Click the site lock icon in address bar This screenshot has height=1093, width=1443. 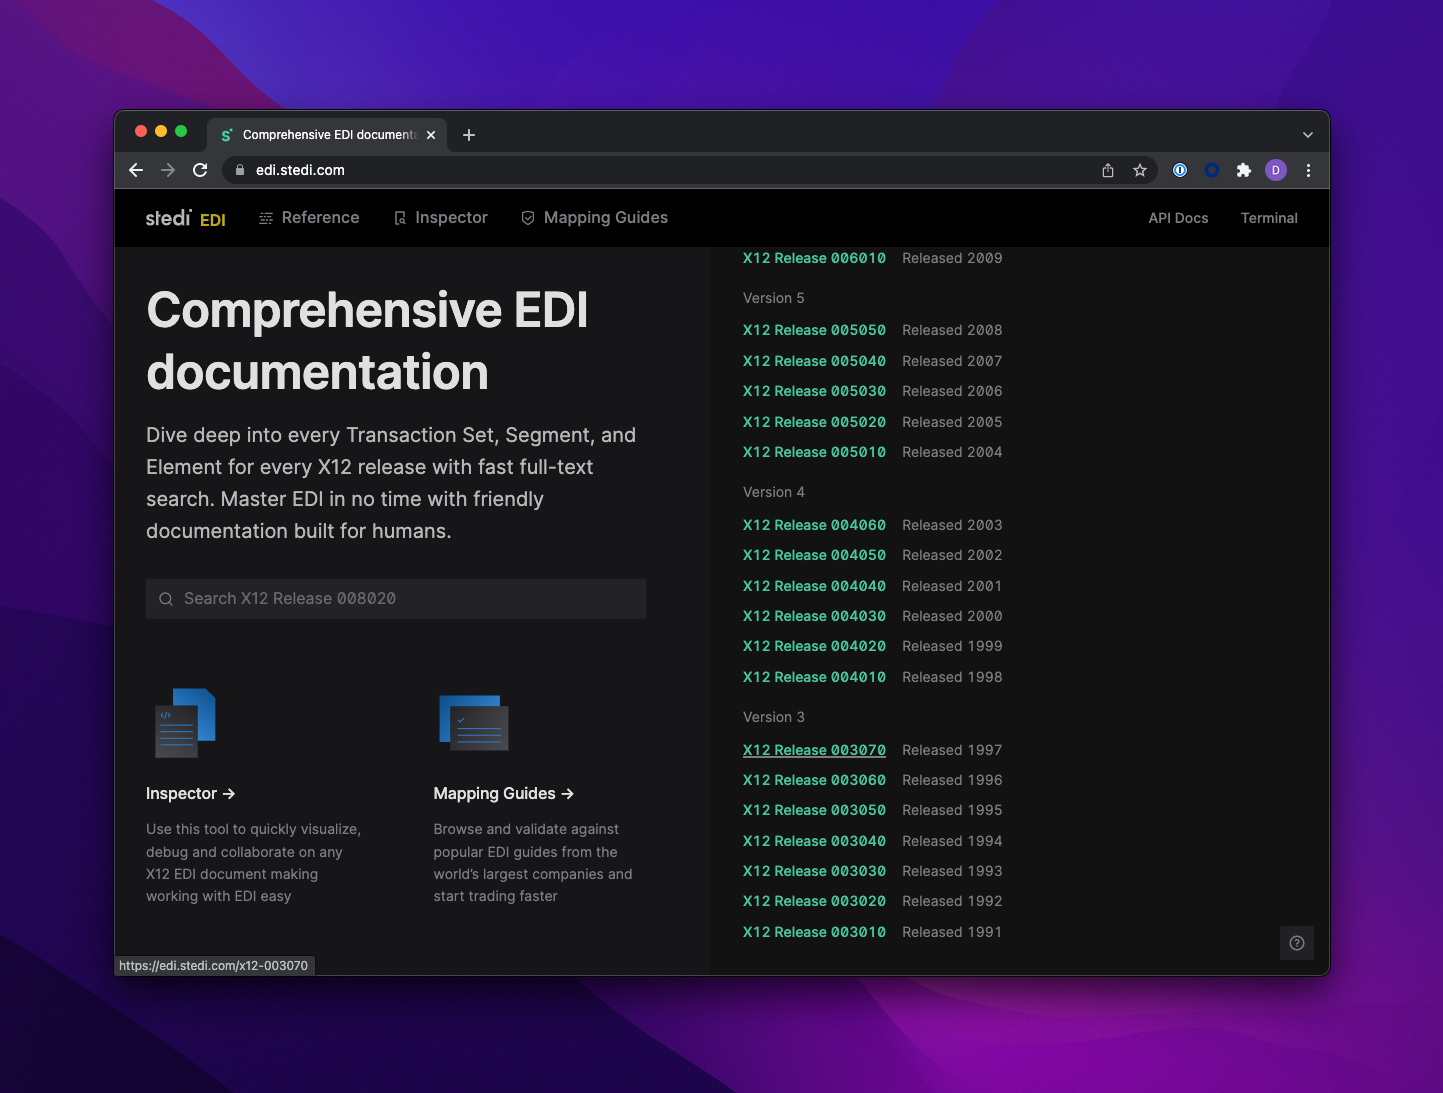tap(239, 170)
